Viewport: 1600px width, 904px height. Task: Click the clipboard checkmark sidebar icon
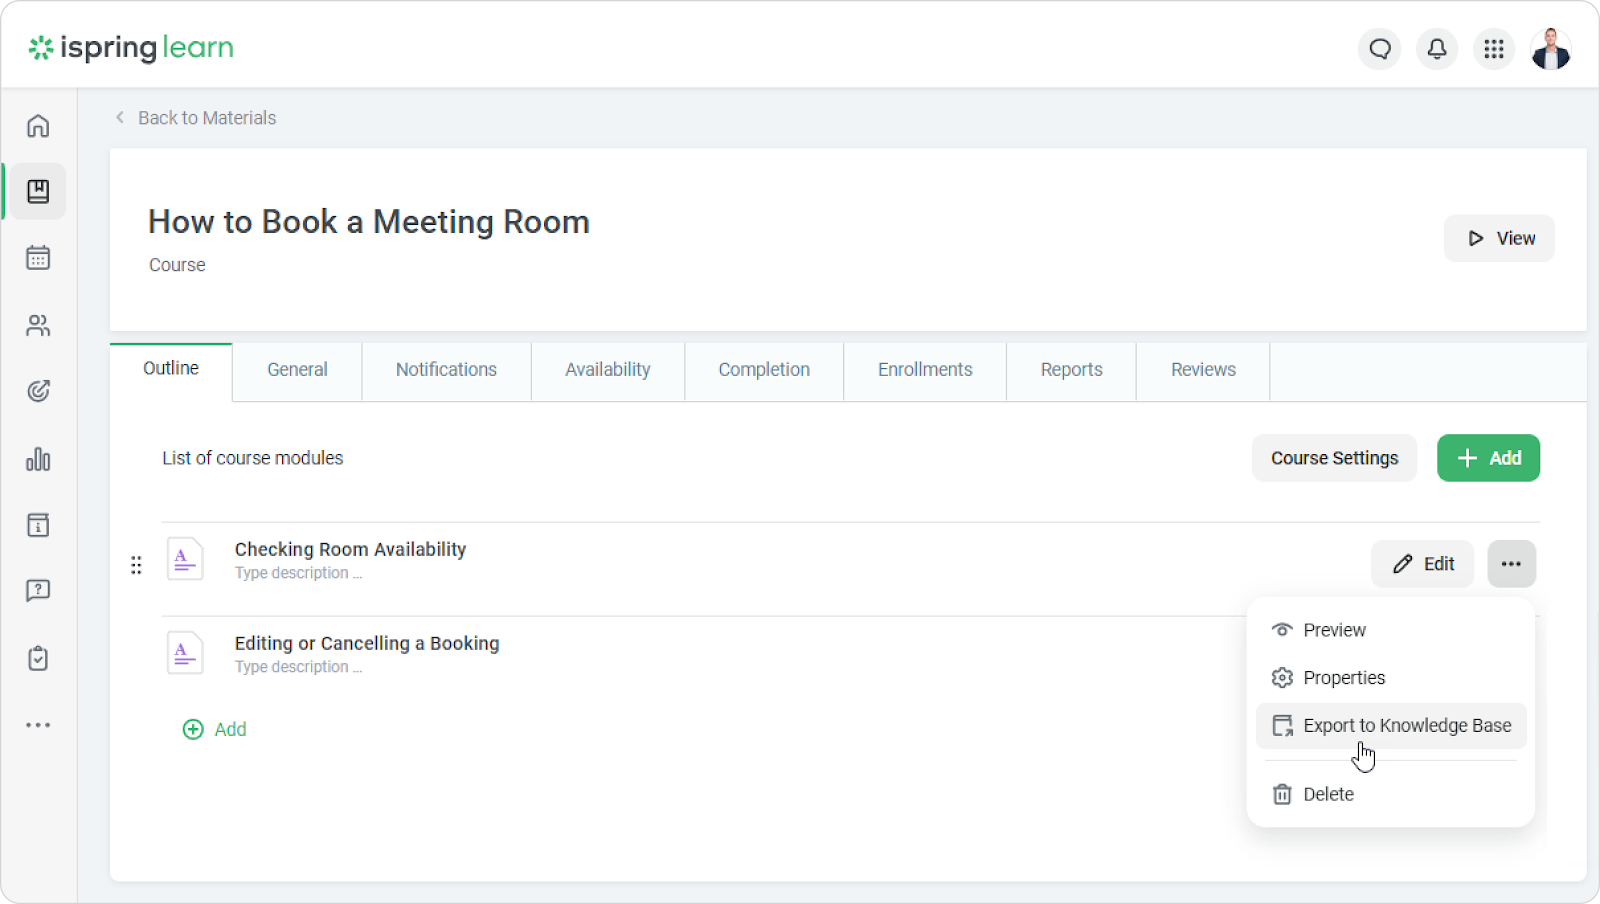[x=38, y=659]
